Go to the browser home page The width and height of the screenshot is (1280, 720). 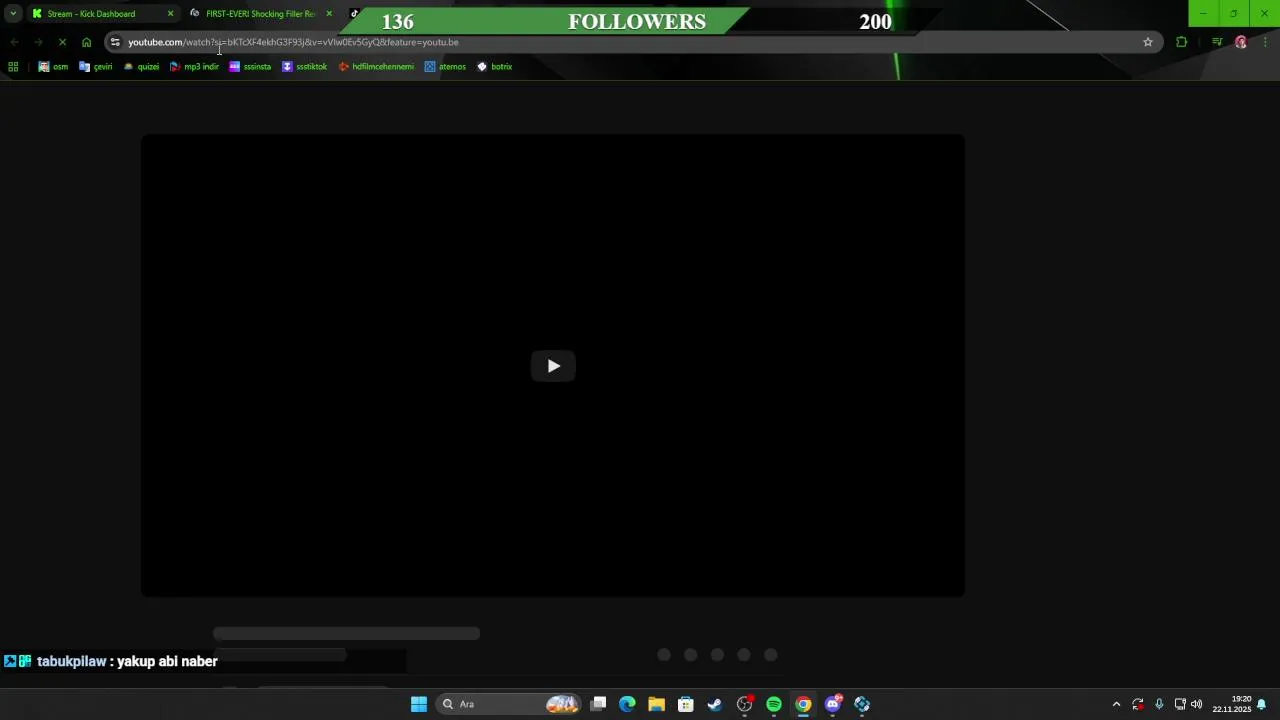coord(87,42)
